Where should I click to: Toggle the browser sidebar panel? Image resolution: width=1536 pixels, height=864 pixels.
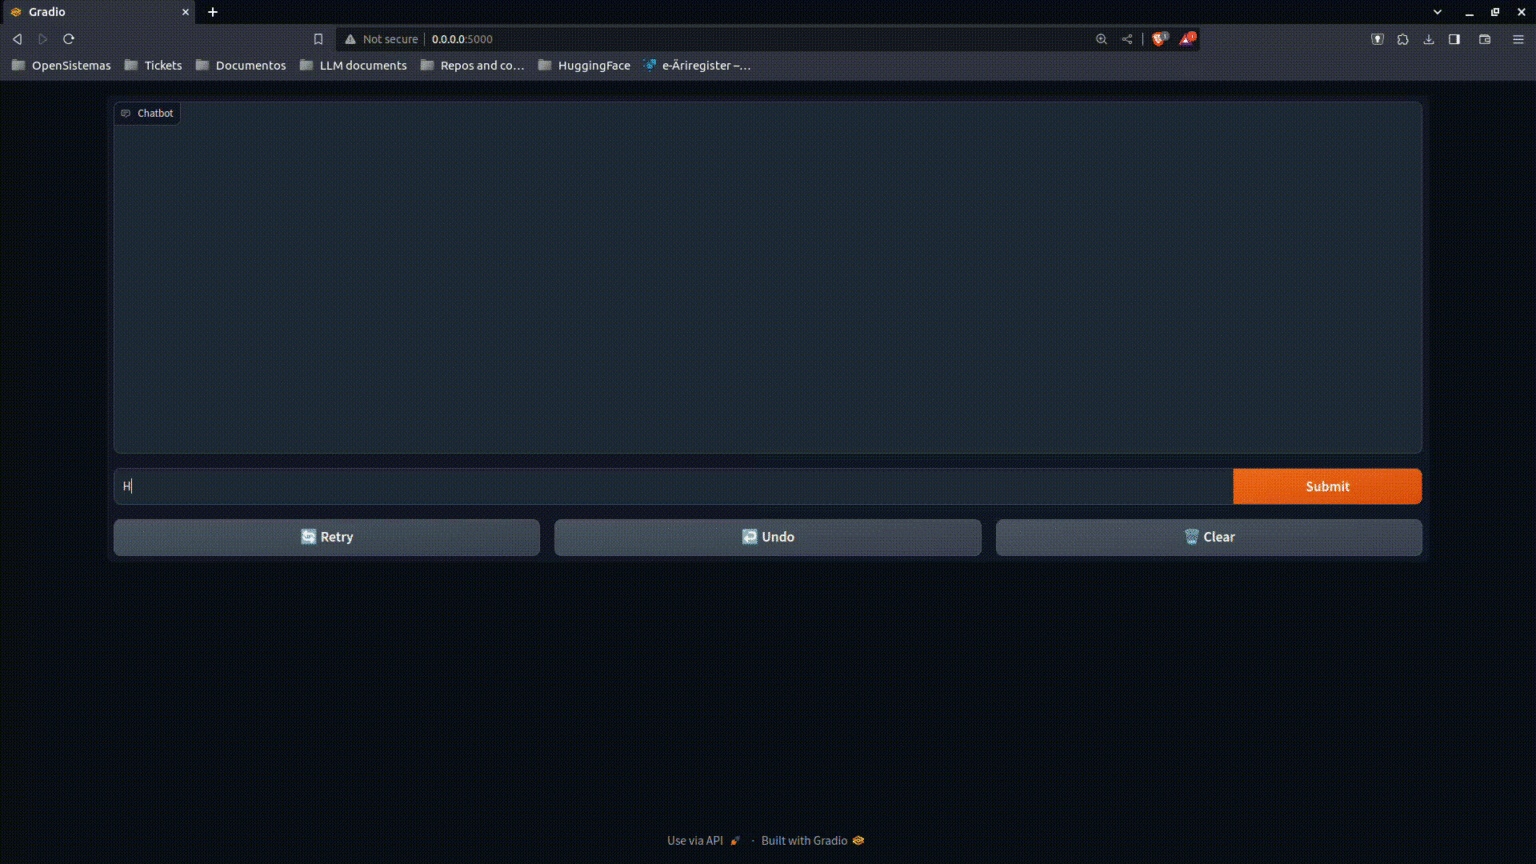pyautogui.click(x=1454, y=39)
